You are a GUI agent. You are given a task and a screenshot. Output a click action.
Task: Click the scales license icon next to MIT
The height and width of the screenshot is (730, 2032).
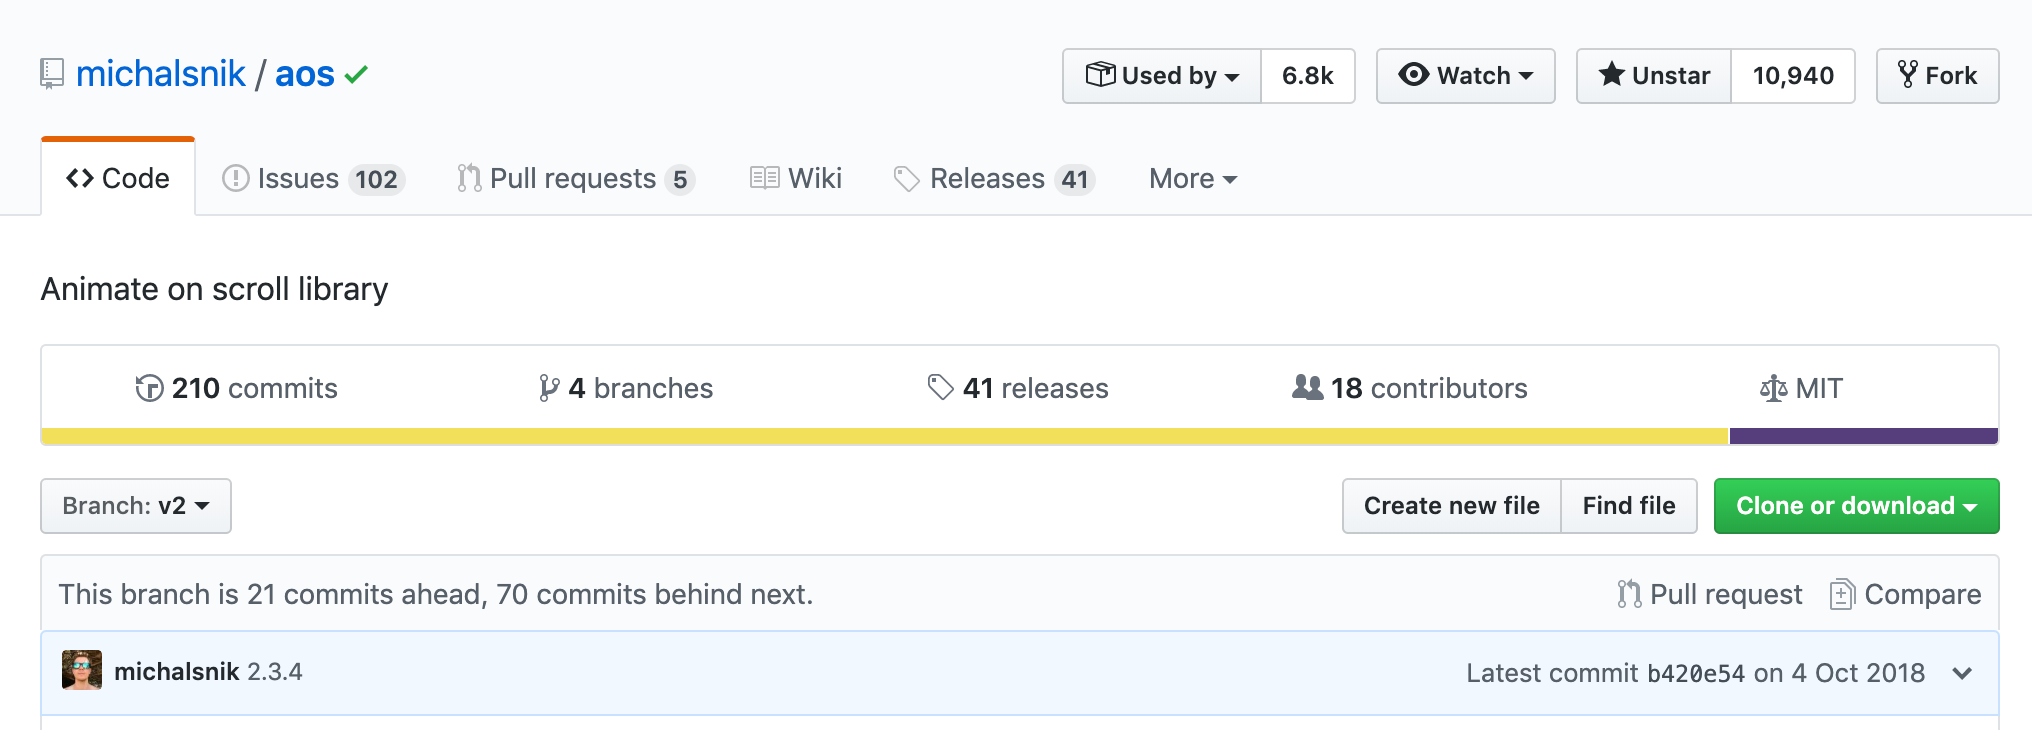coord(1773,388)
